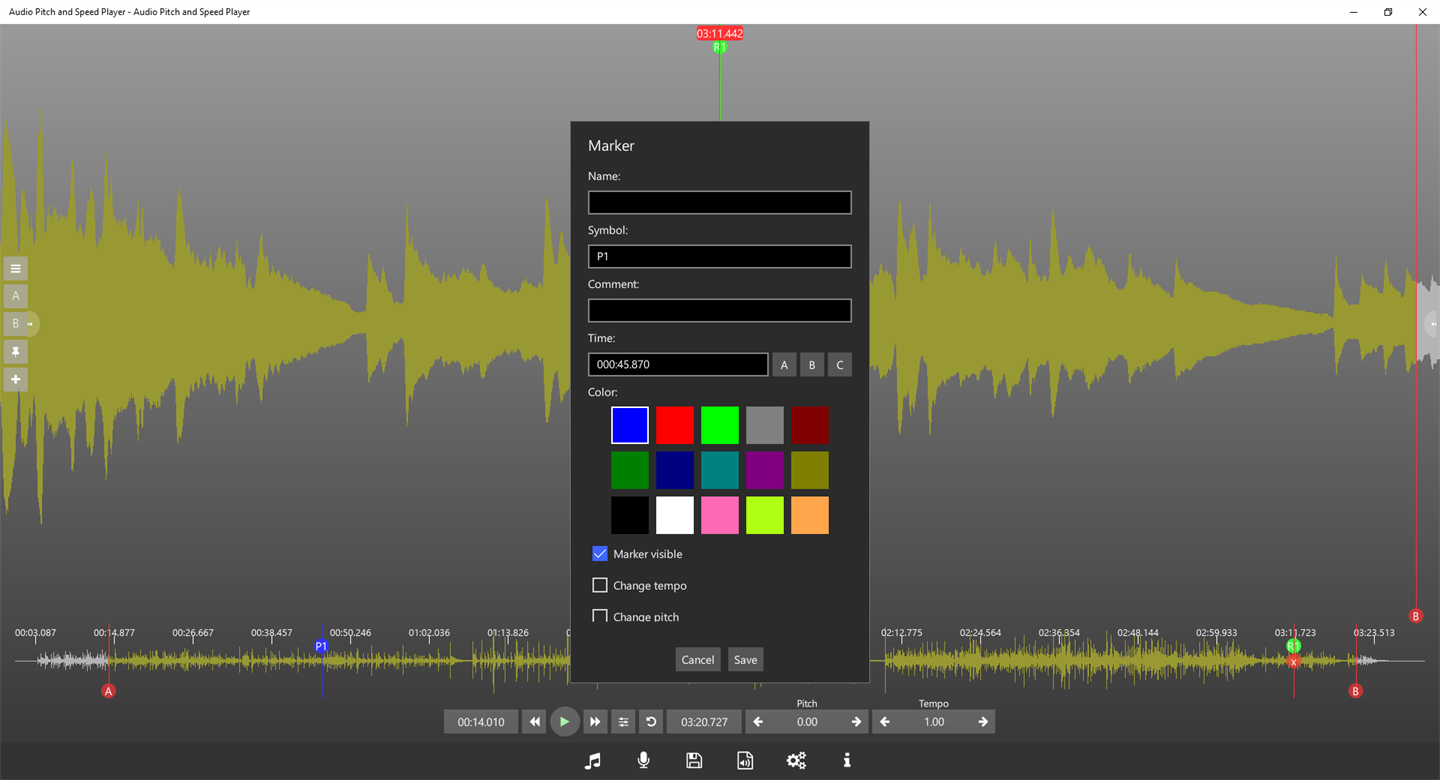Start playback with the green play button

[x=565, y=722]
